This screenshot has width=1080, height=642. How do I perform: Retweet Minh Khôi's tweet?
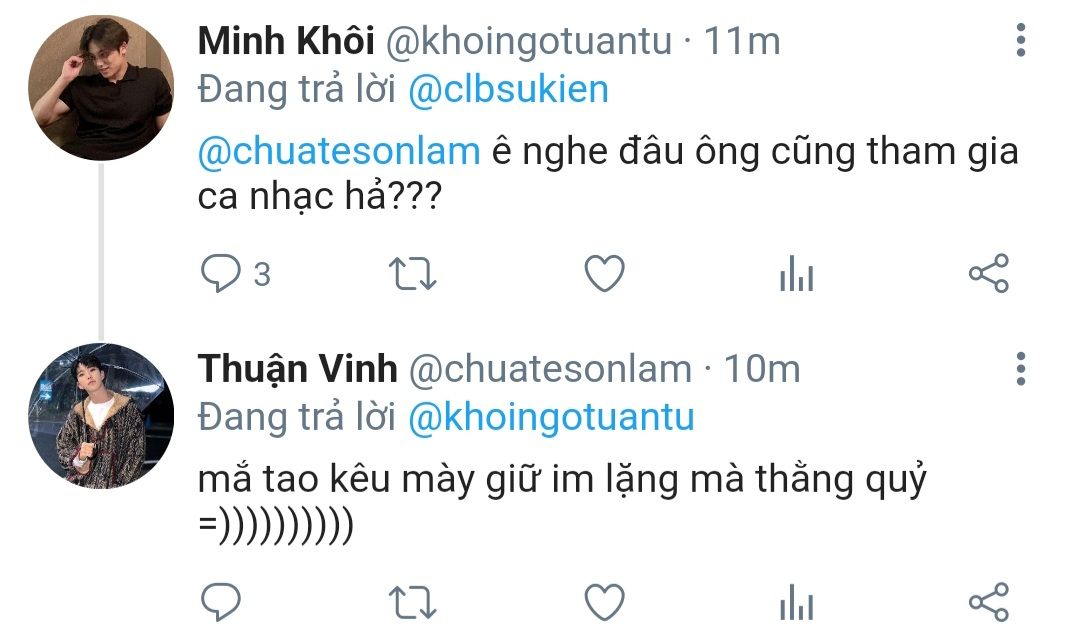pyautogui.click(x=412, y=273)
